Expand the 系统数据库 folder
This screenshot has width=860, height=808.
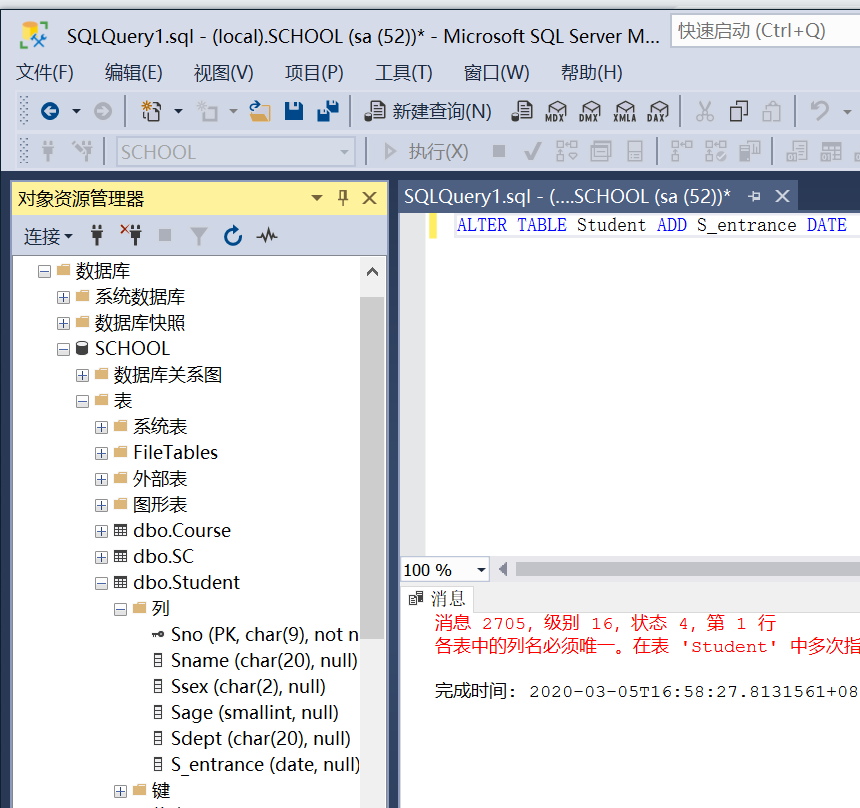tap(63, 297)
